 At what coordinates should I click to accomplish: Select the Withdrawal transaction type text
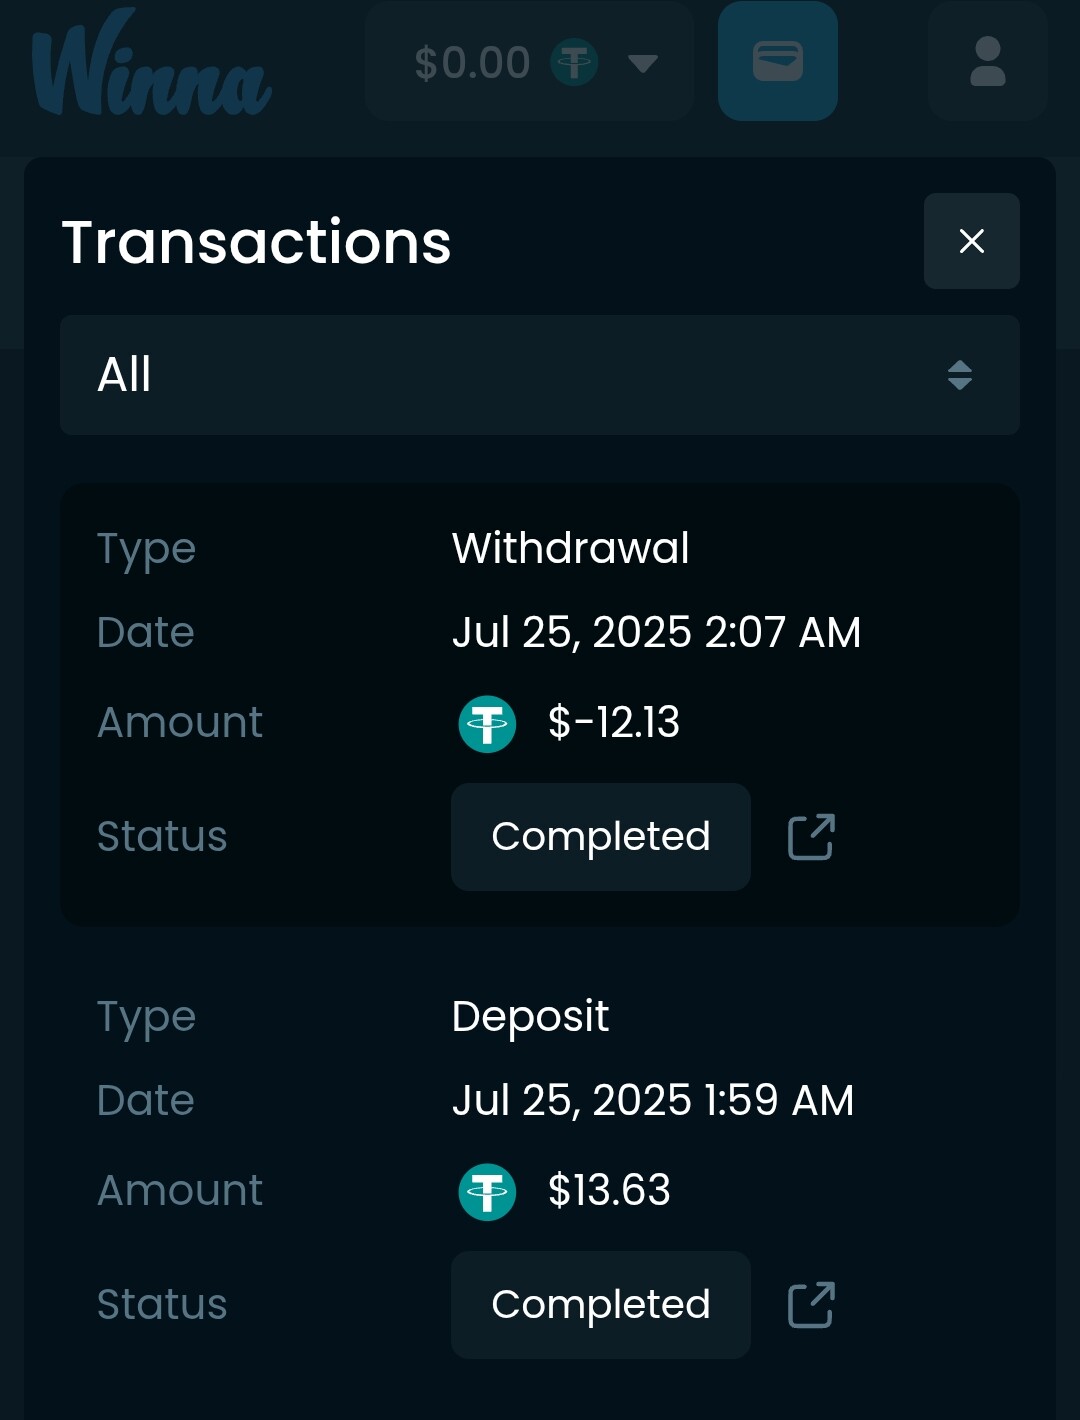(570, 548)
